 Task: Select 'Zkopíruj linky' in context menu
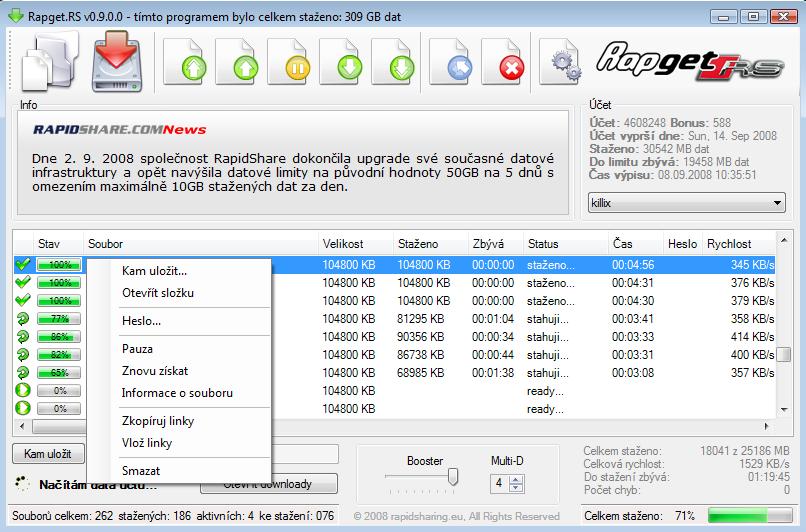click(x=158, y=421)
